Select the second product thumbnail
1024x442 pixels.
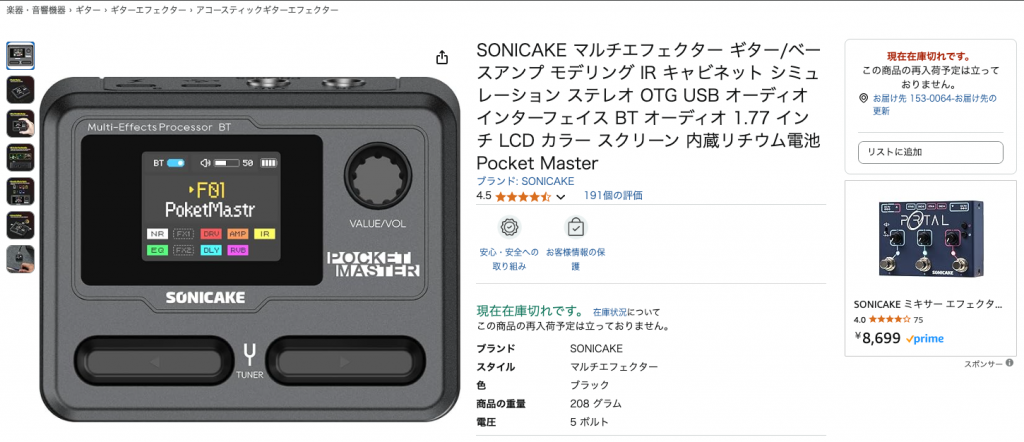point(20,89)
